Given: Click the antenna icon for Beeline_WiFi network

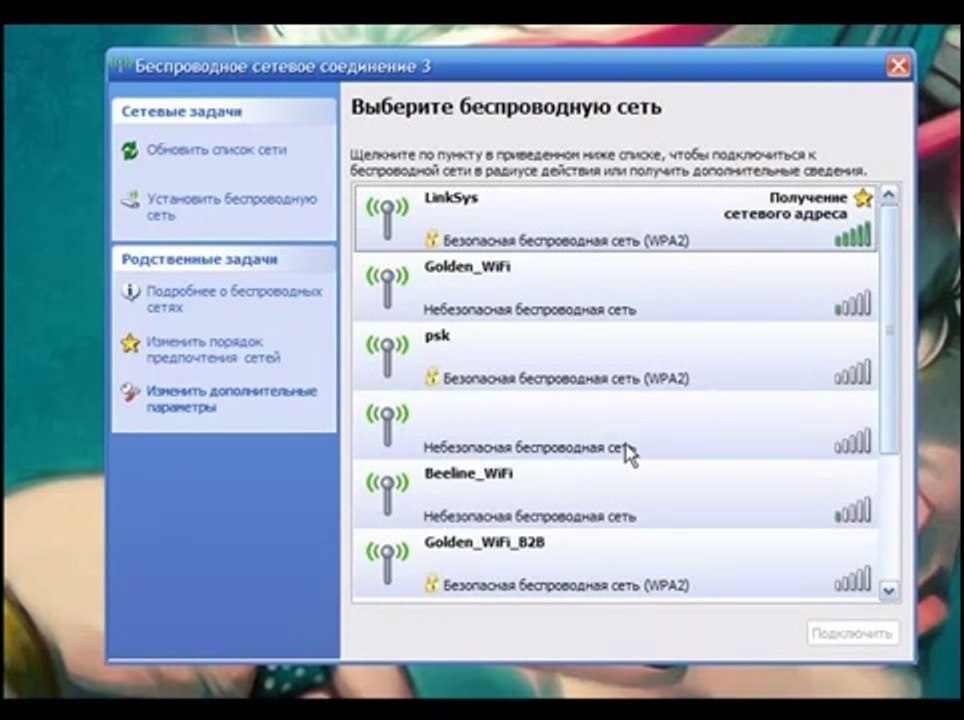Looking at the screenshot, I should tap(387, 494).
